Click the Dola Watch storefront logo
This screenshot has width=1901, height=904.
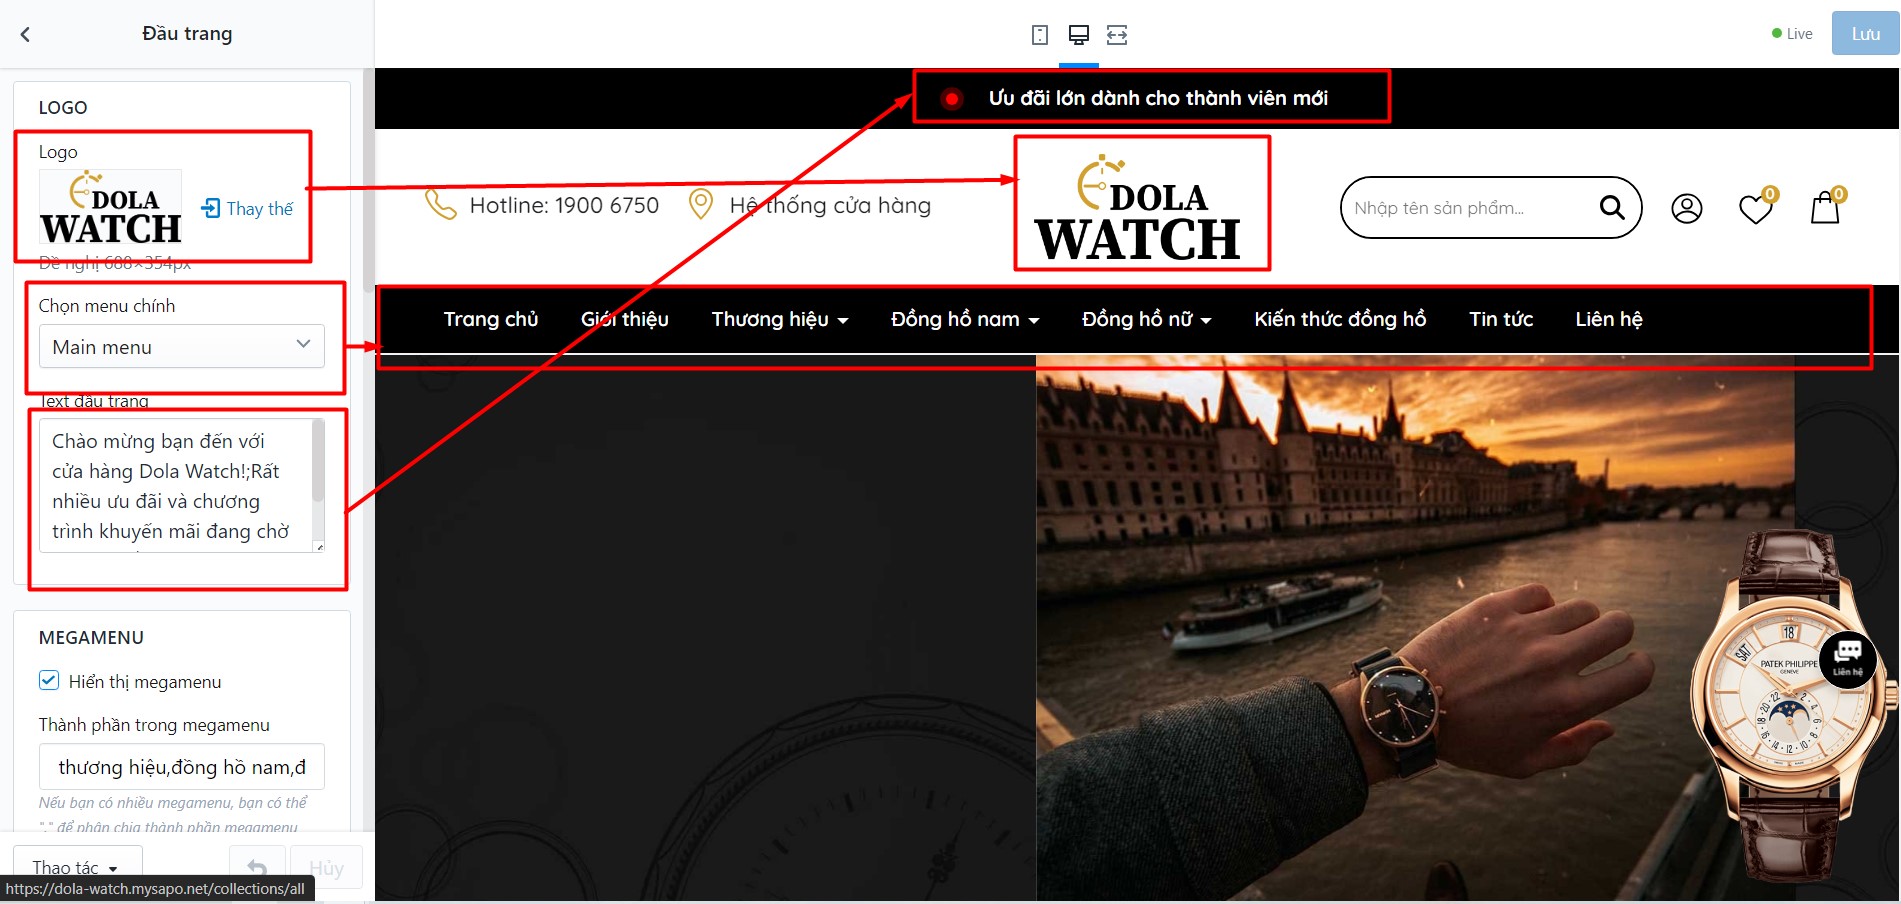(1139, 207)
